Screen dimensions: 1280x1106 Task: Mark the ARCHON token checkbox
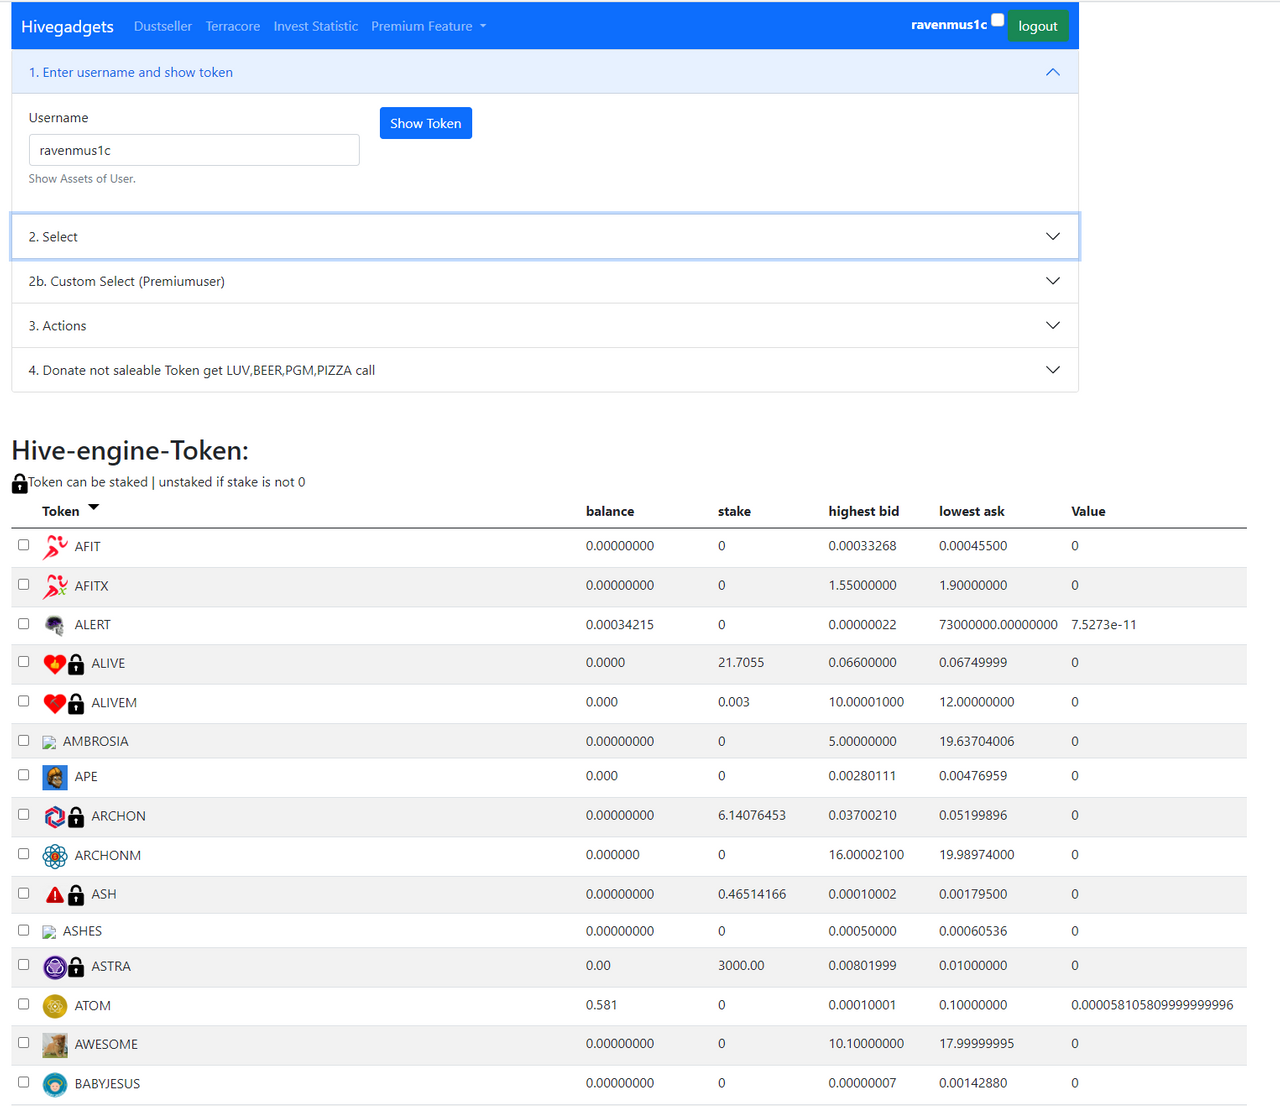point(24,814)
